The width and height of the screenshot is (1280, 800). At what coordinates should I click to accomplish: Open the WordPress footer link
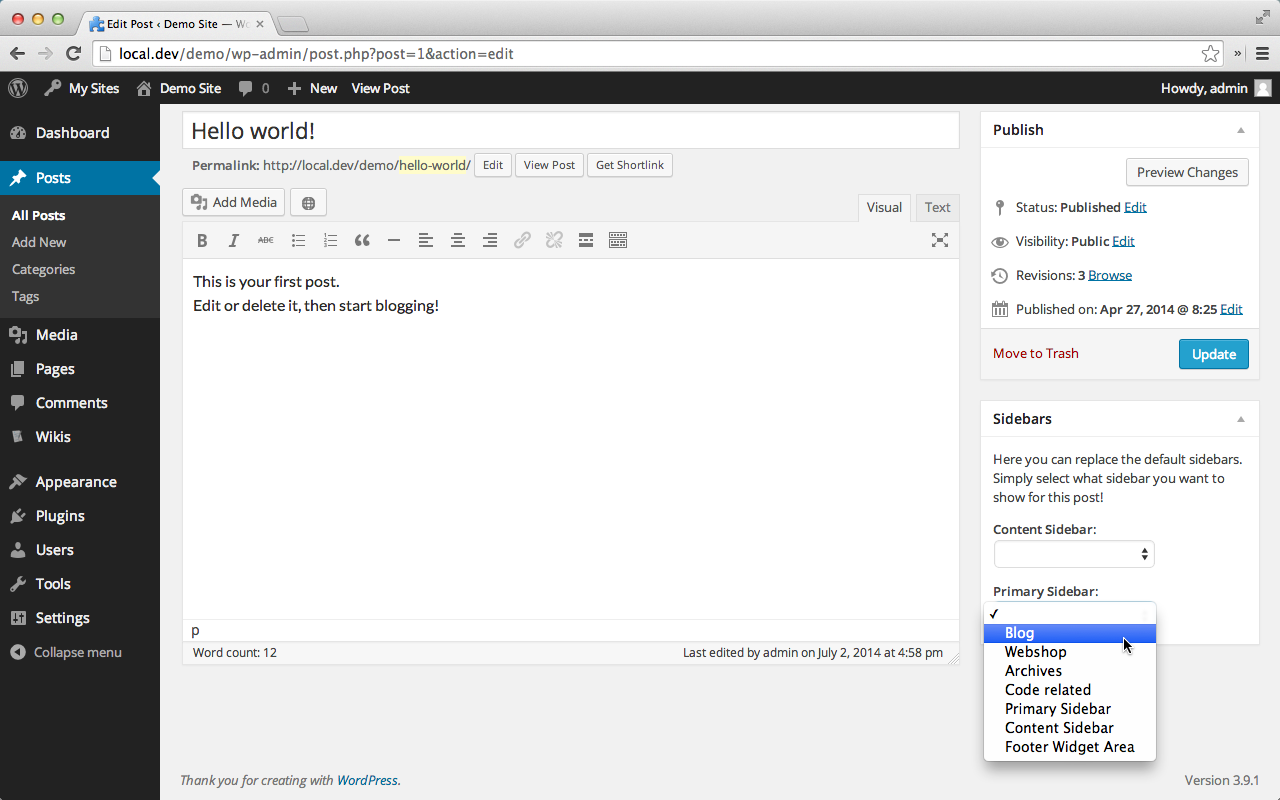point(367,780)
